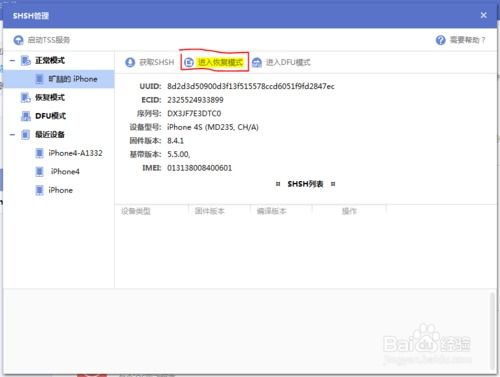The width and height of the screenshot is (500, 377).
Task: Click the 恢复模式 tree icon
Action: click(26, 98)
